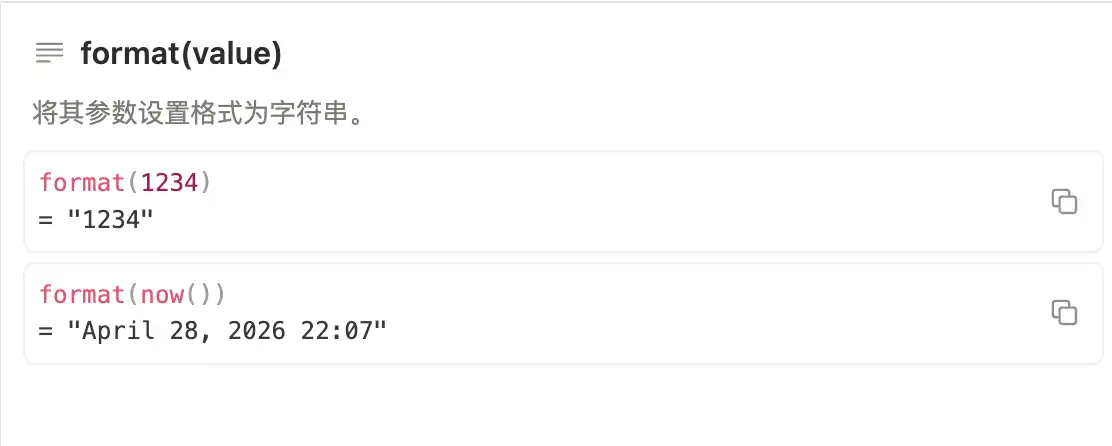
Task: Click the number 1234 inside format()
Action: point(172,183)
